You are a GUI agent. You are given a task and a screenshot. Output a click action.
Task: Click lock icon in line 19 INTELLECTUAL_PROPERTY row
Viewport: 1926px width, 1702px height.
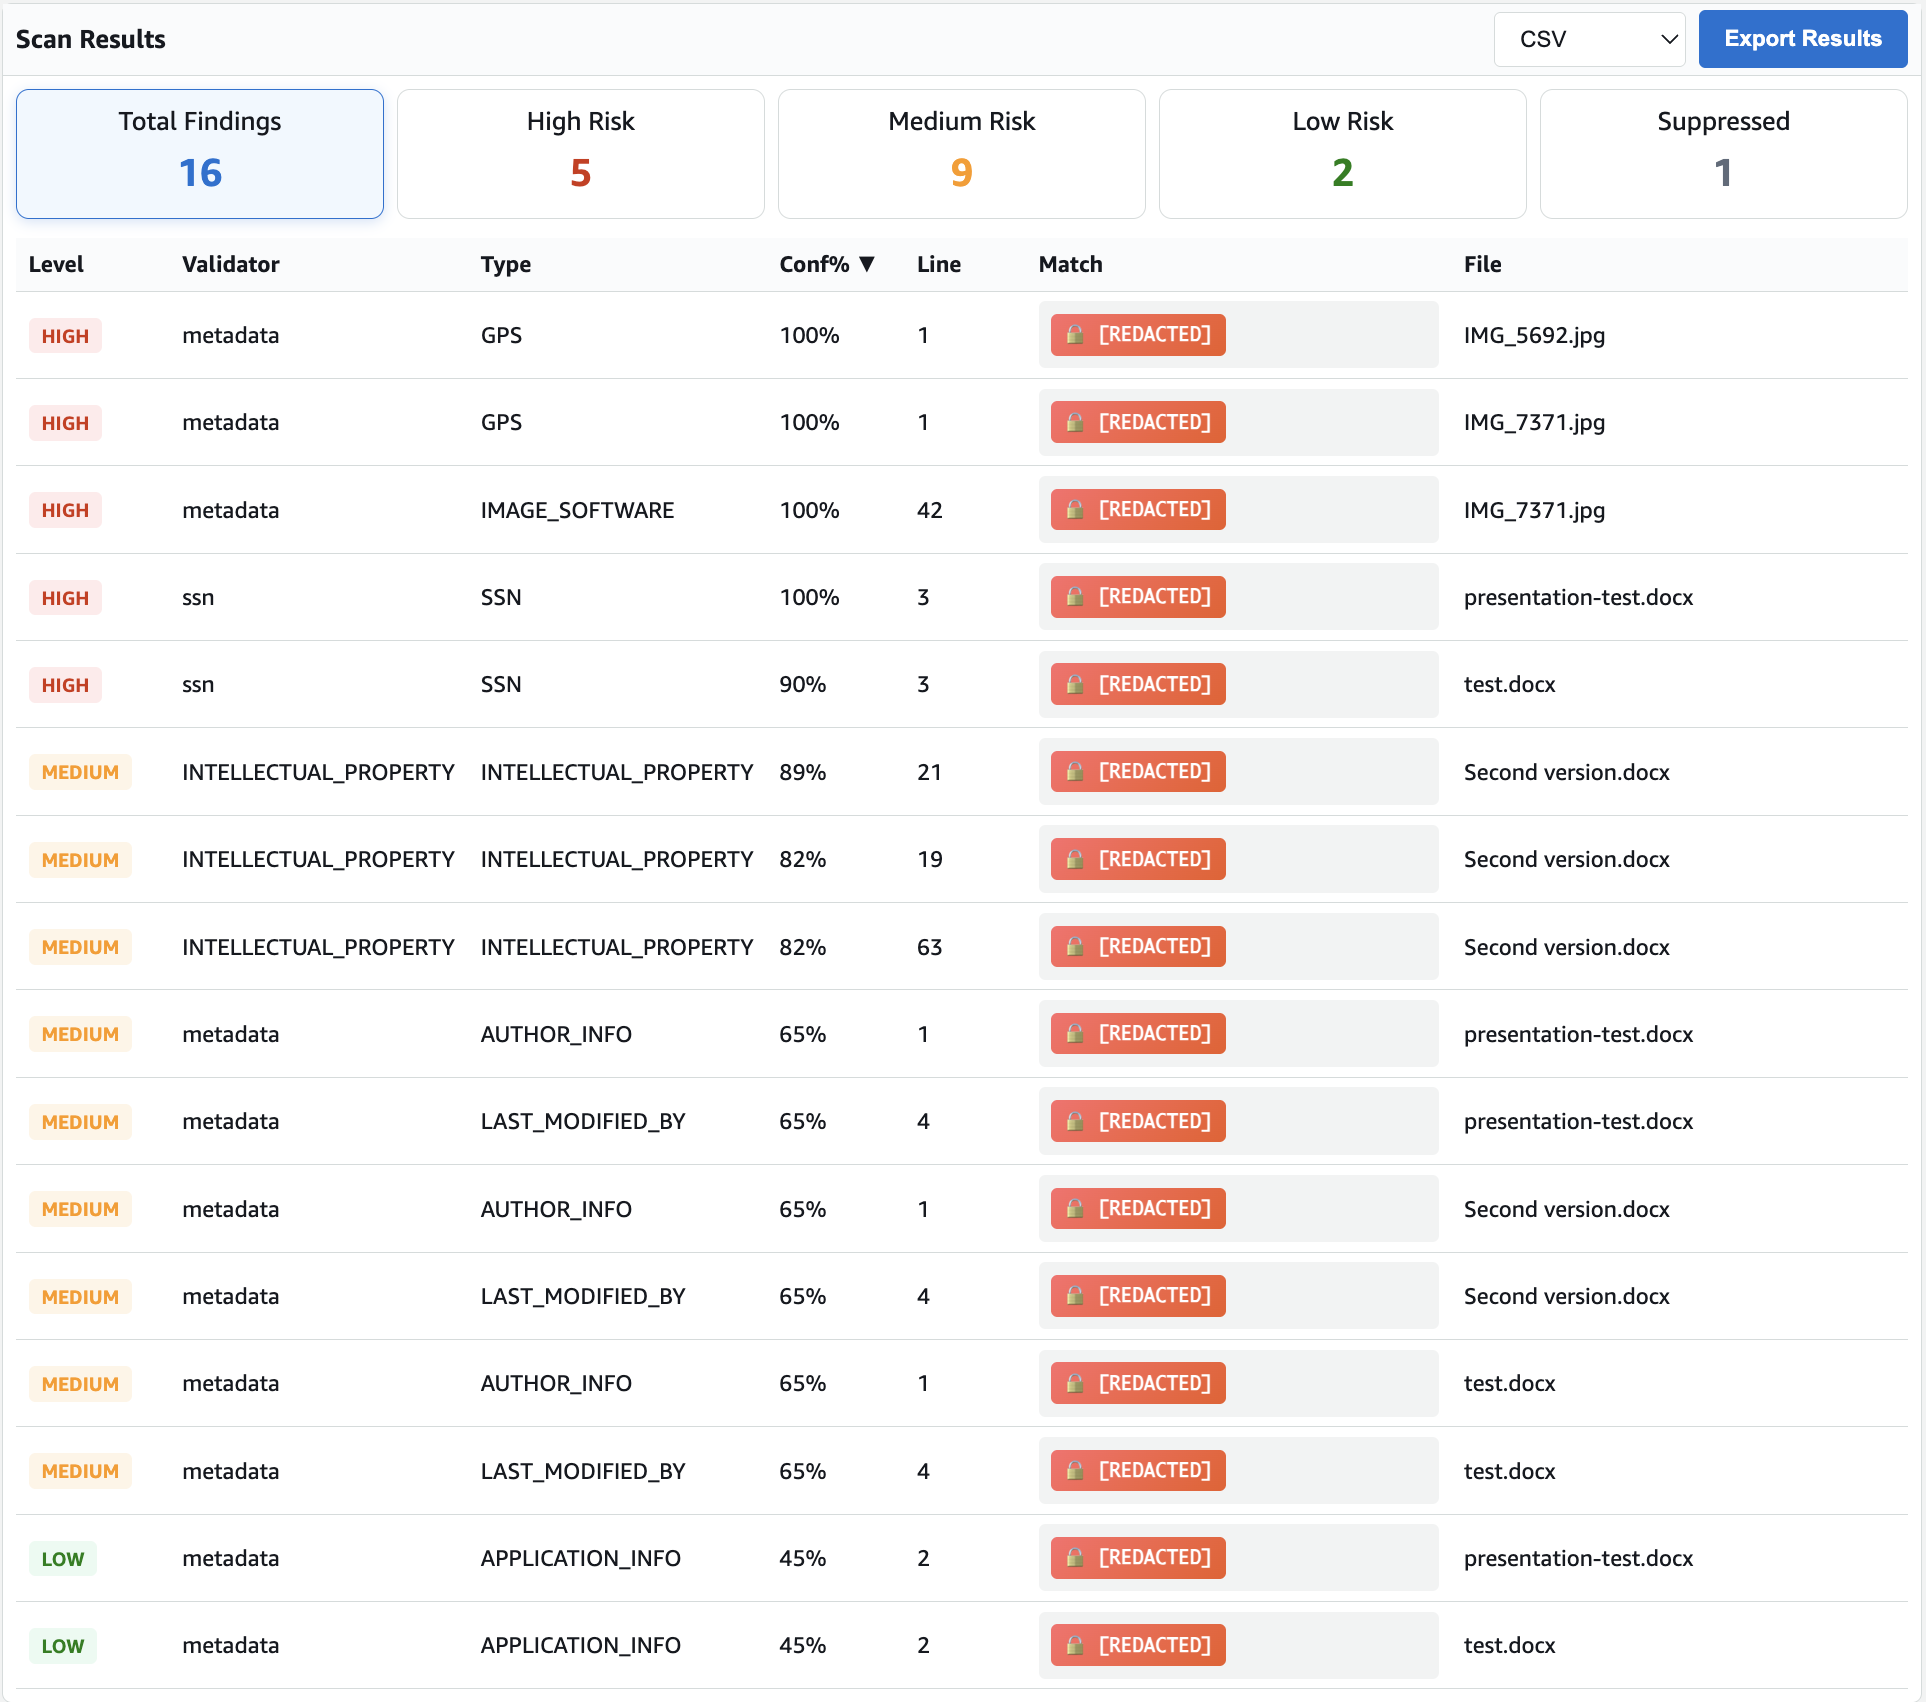tap(1075, 860)
